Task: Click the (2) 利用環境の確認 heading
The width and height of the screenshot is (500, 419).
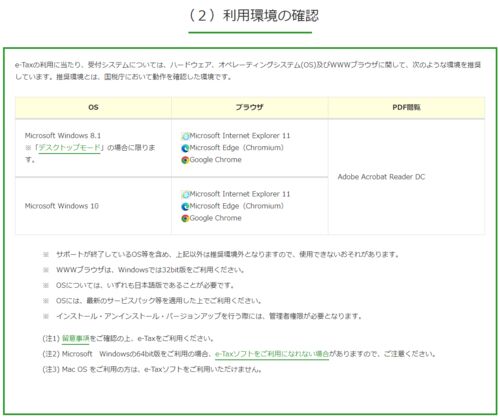Action: point(253,16)
